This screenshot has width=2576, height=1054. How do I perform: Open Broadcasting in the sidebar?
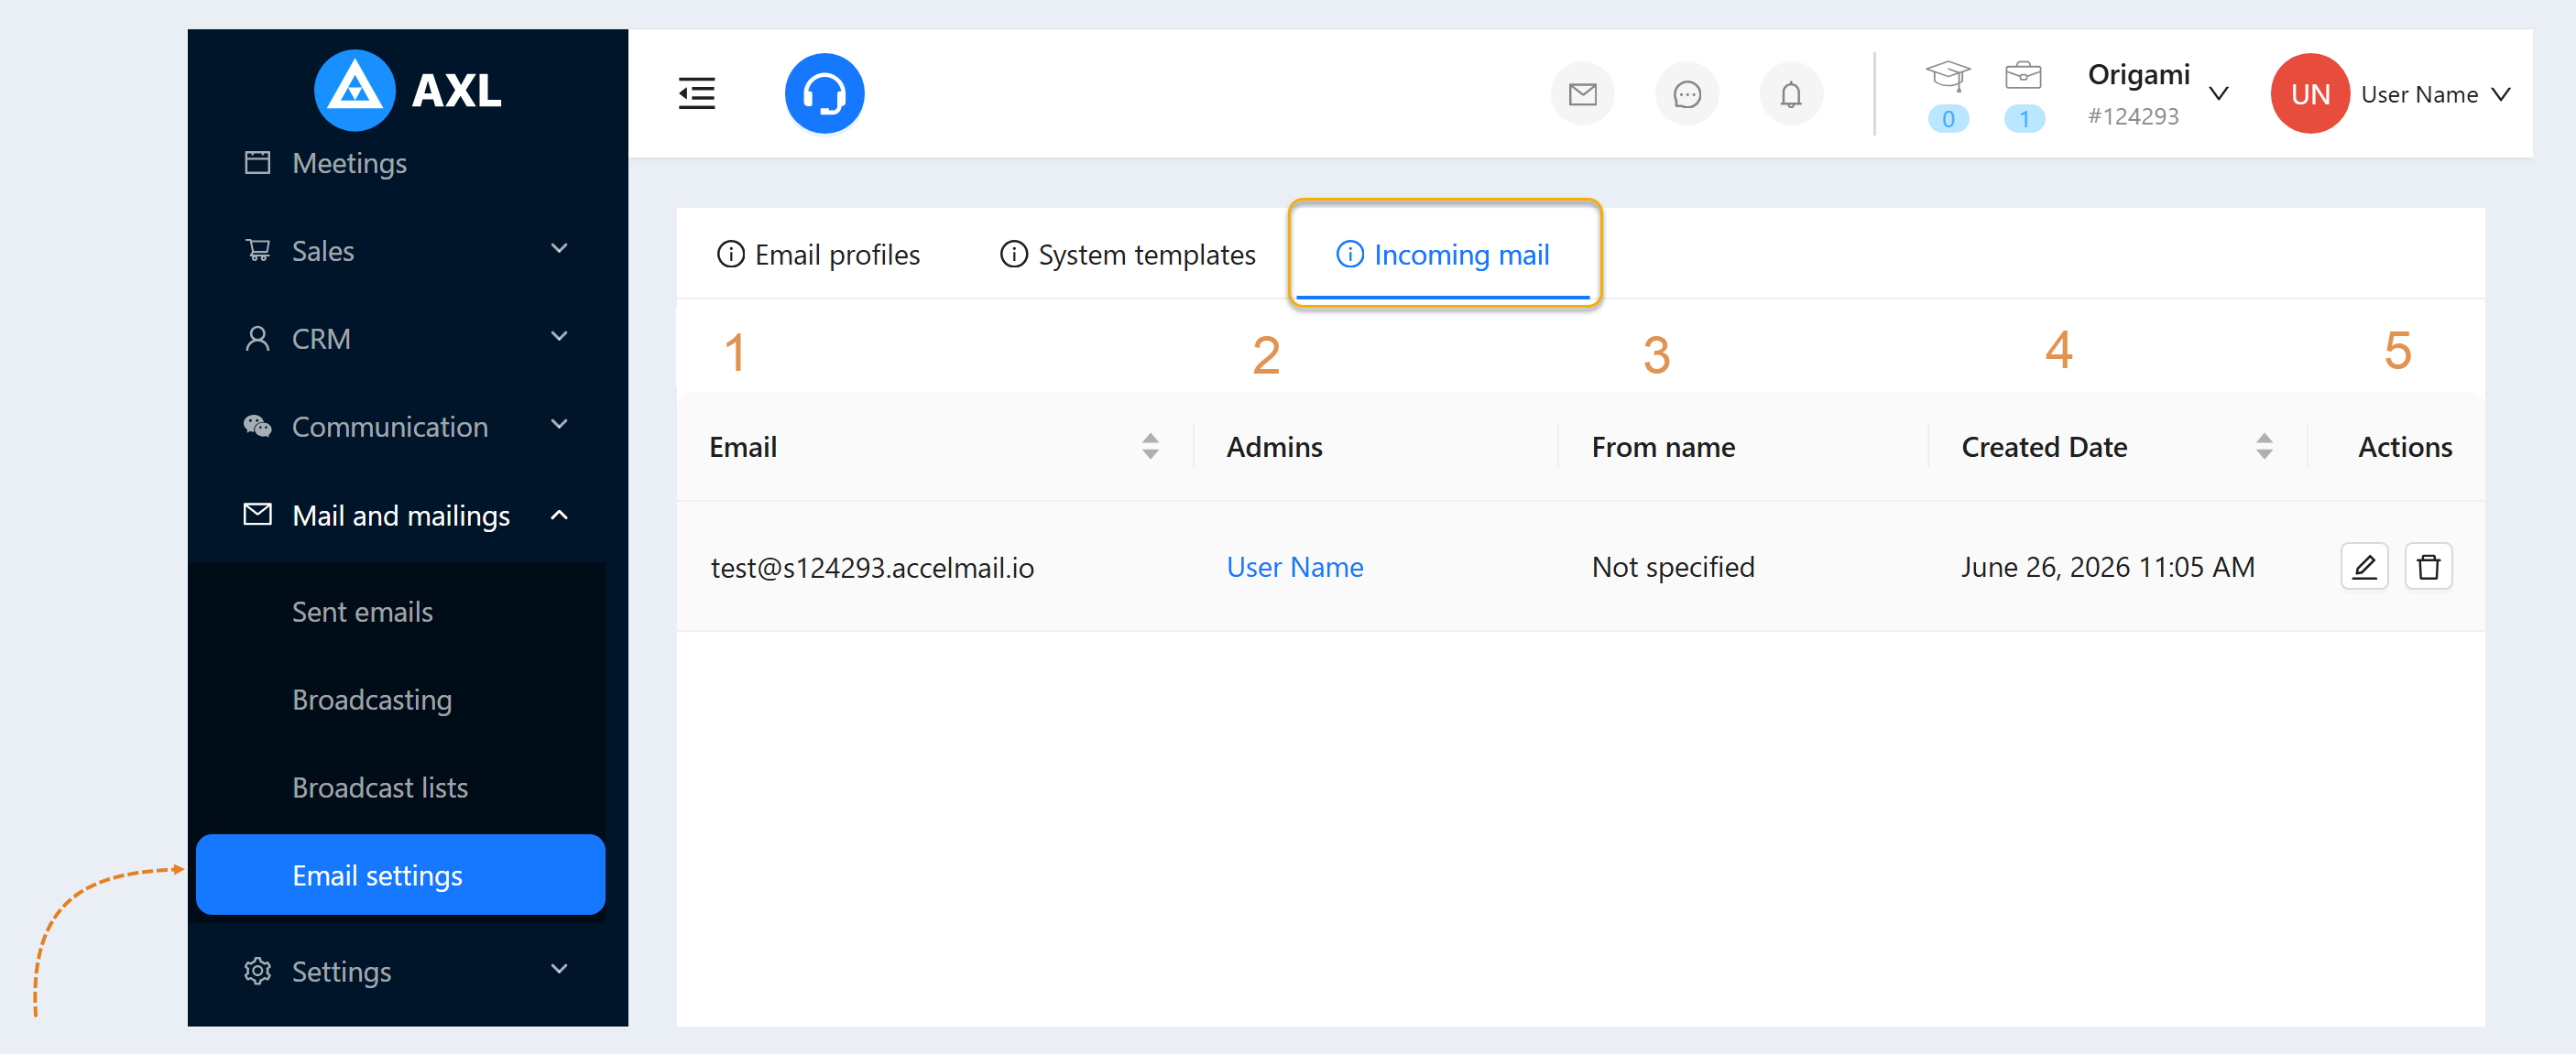click(371, 699)
